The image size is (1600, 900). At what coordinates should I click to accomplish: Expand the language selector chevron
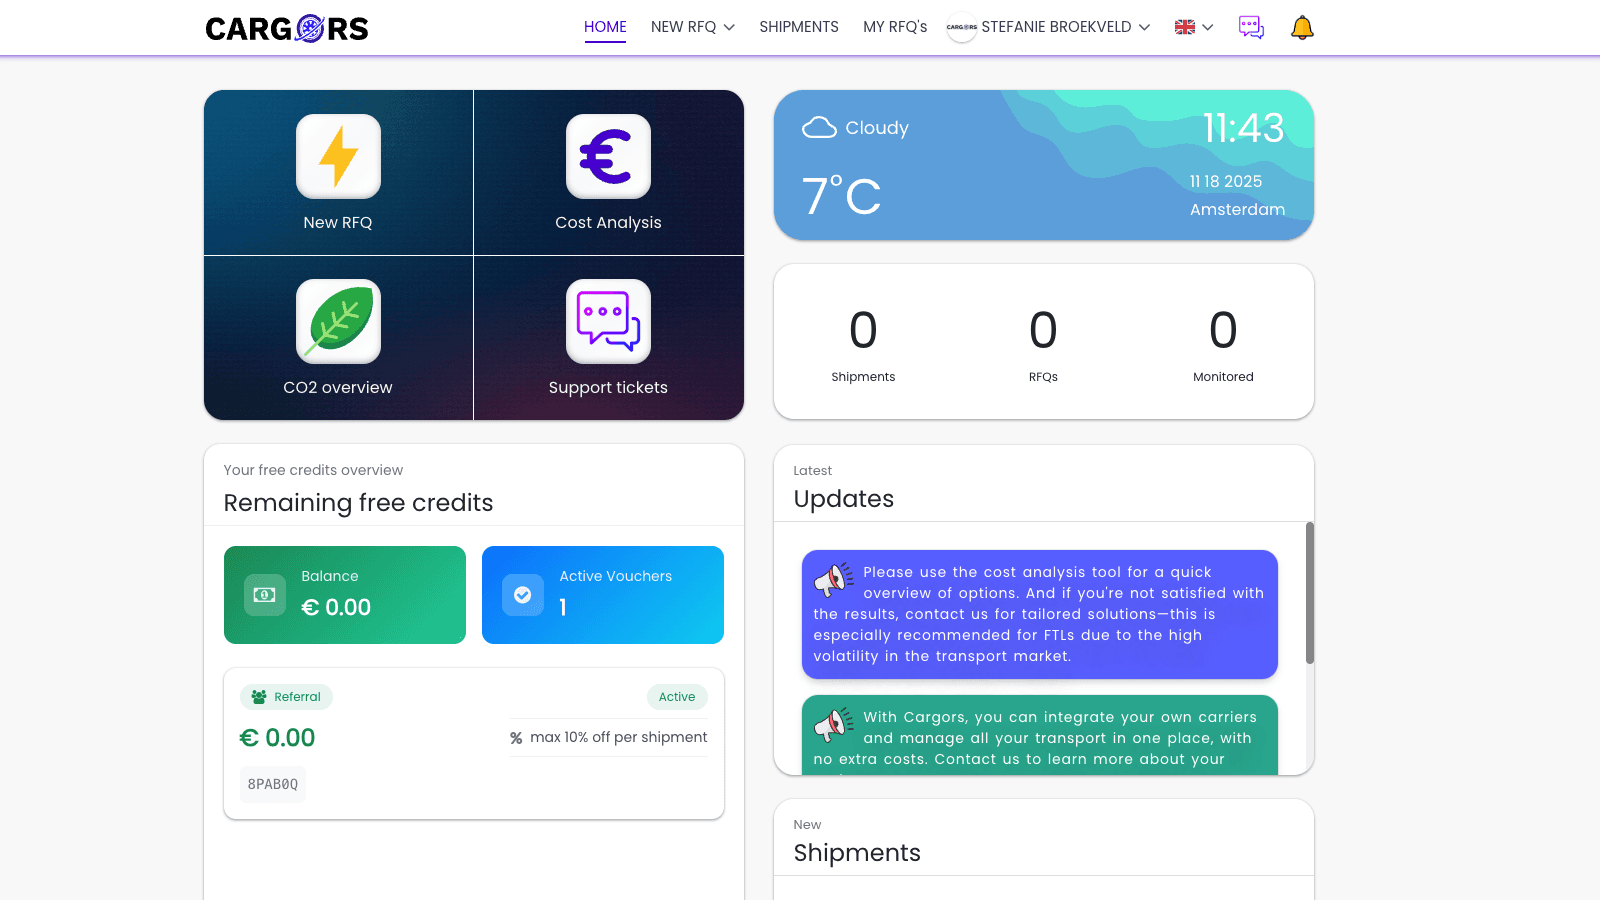click(1208, 28)
